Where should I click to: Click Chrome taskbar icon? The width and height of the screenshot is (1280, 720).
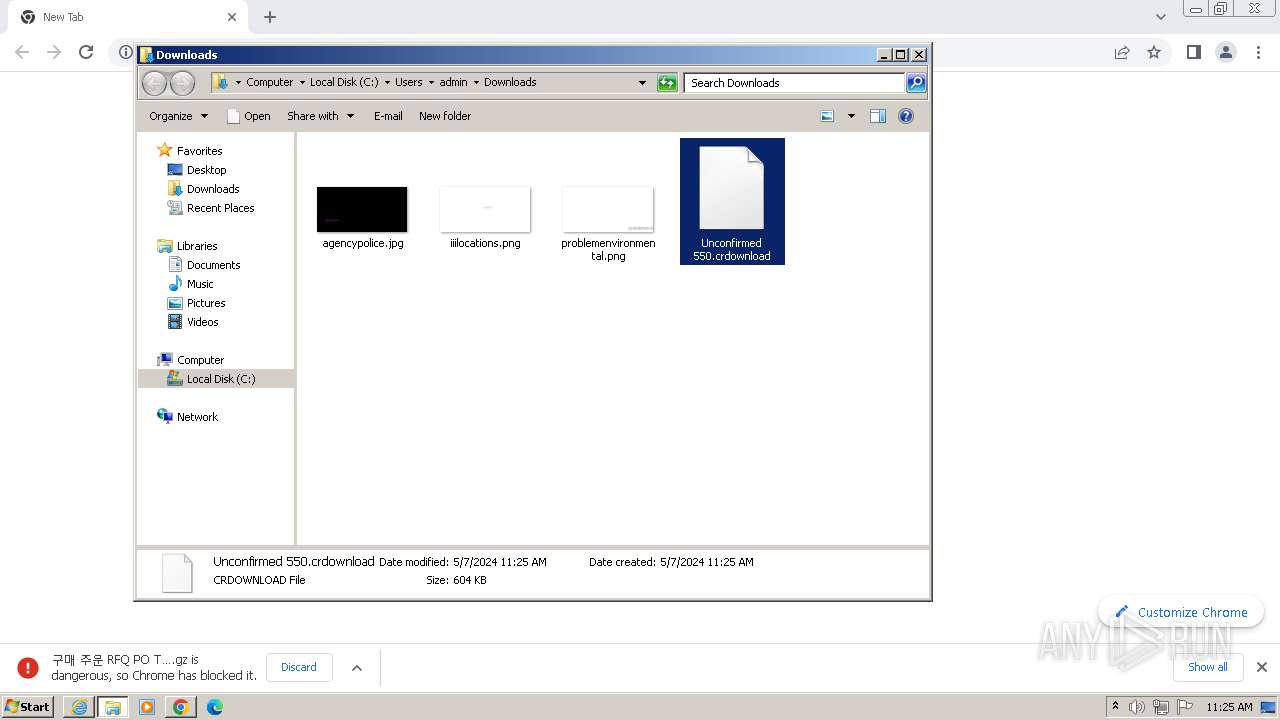[181, 707]
